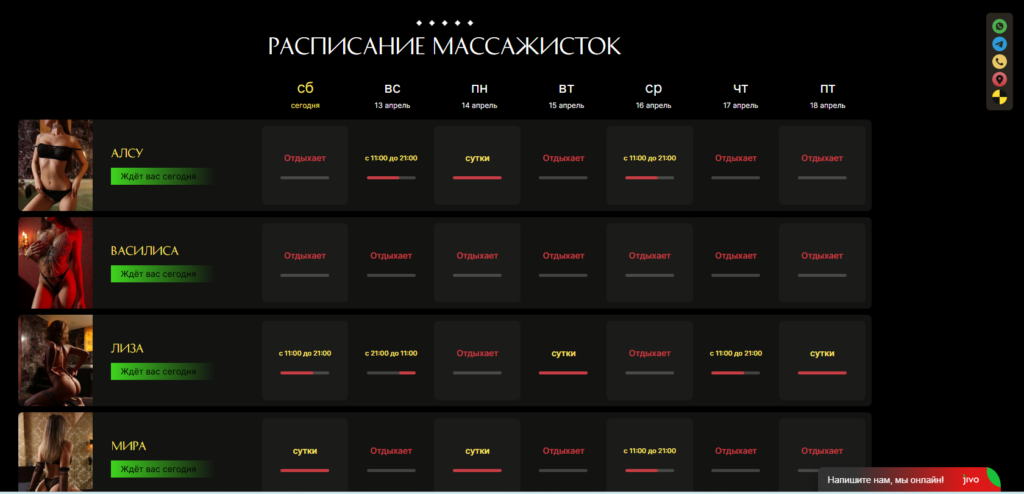This screenshot has height=494, width=1024.
Task: Open Алсу's profile photo thumbnail
Action: pos(56,165)
